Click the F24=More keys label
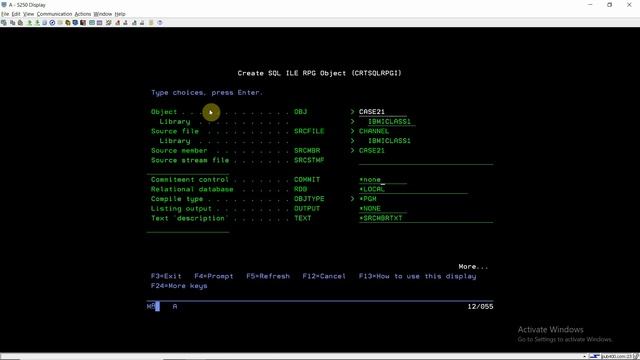The width and height of the screenshot is (640, 360). coord(179,286)
